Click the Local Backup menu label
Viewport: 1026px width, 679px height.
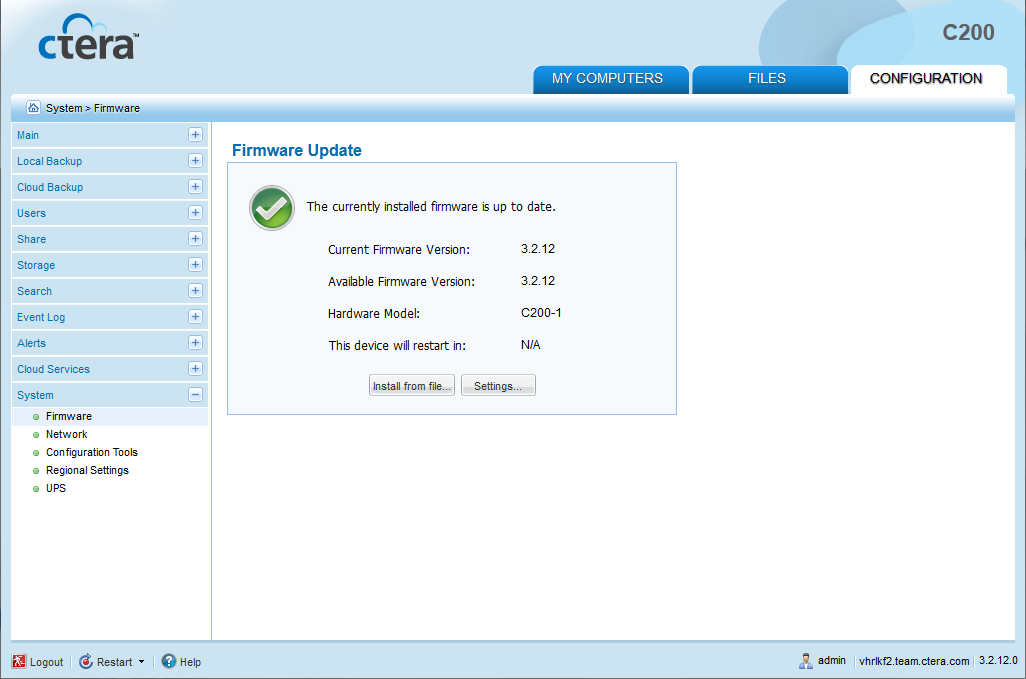pos(50,162)
